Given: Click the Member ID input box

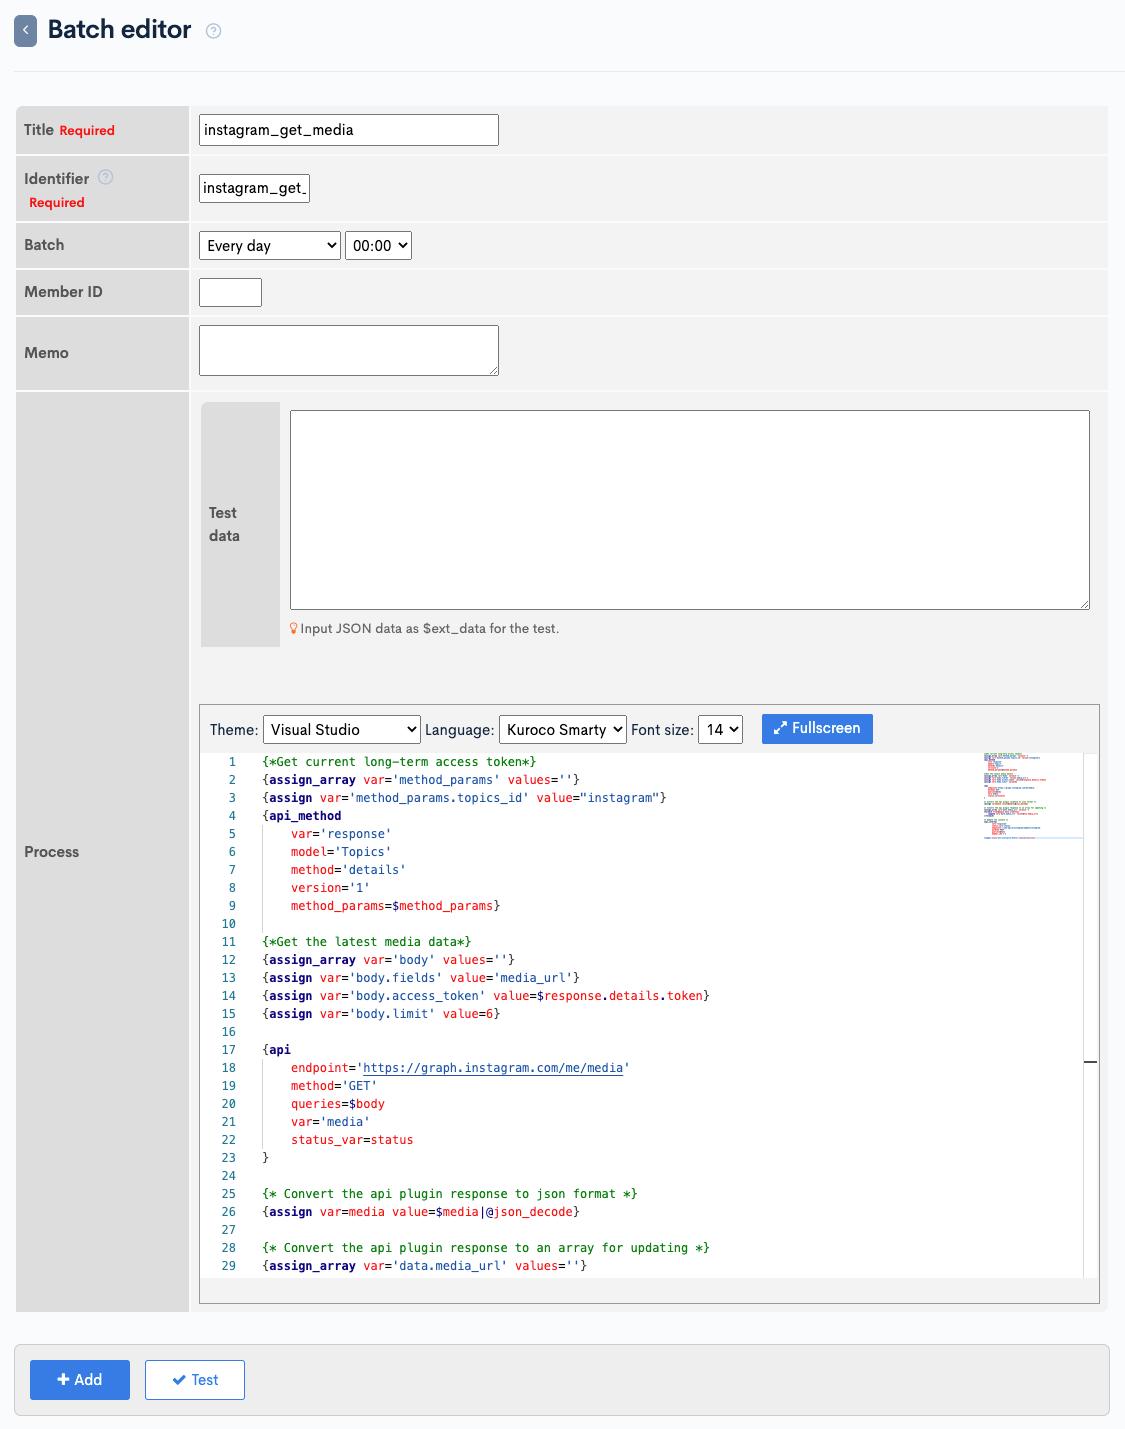Looking at the screenshot, I should coord(230,292).
